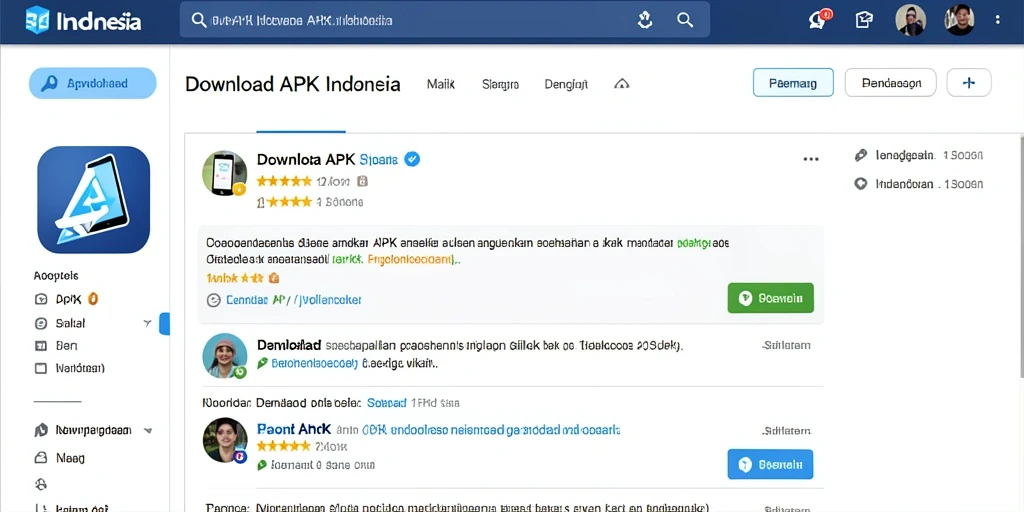Click the 'Paemaig' button

coord(793,83)
